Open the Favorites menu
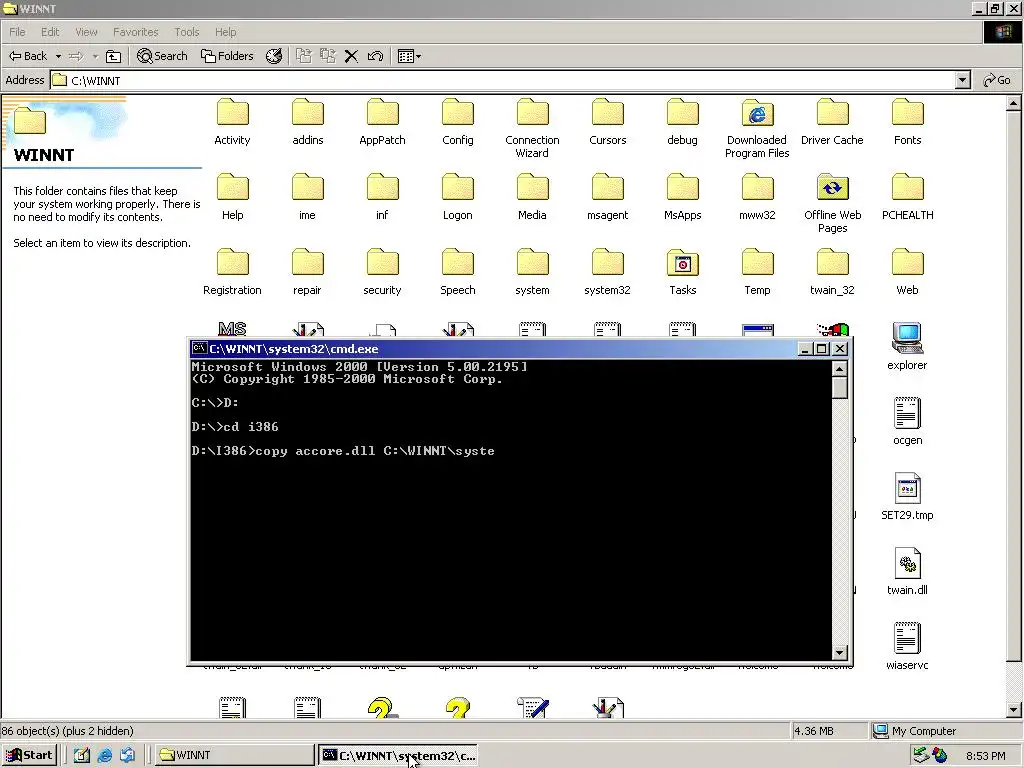Viewport: 1024px width, 768px height. coord(136,32)
